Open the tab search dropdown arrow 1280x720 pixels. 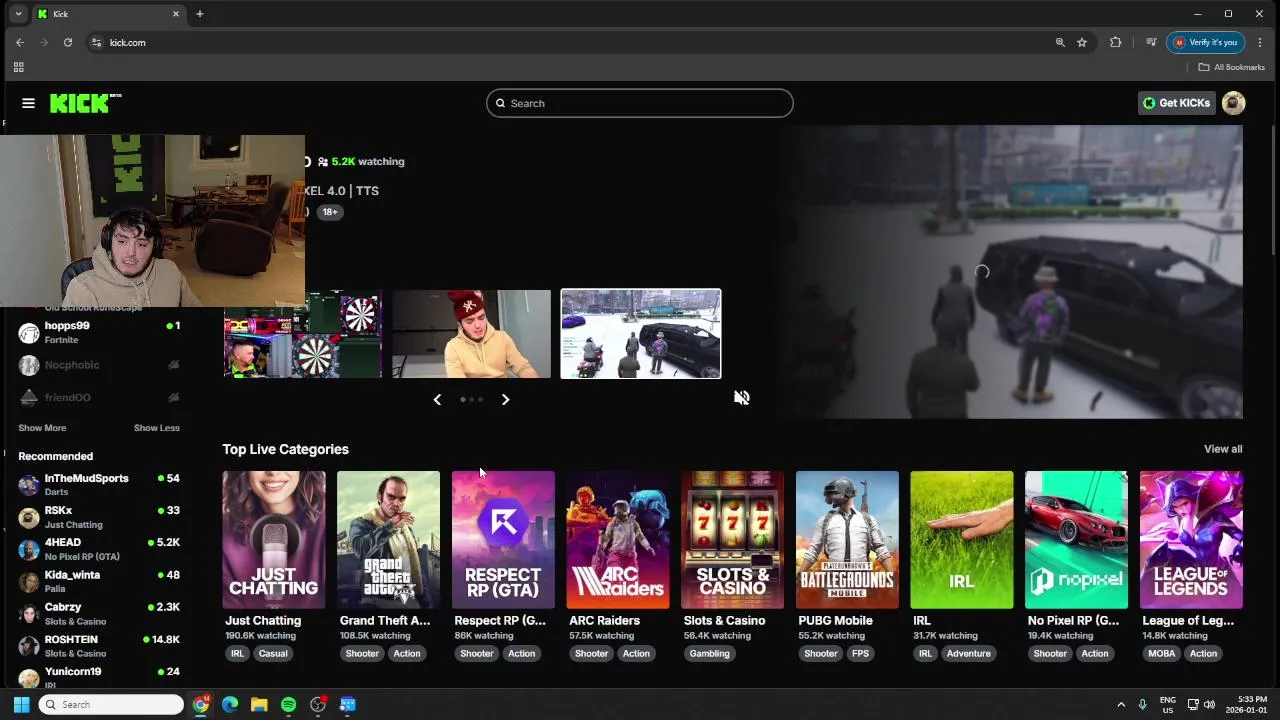coord(18,14)
